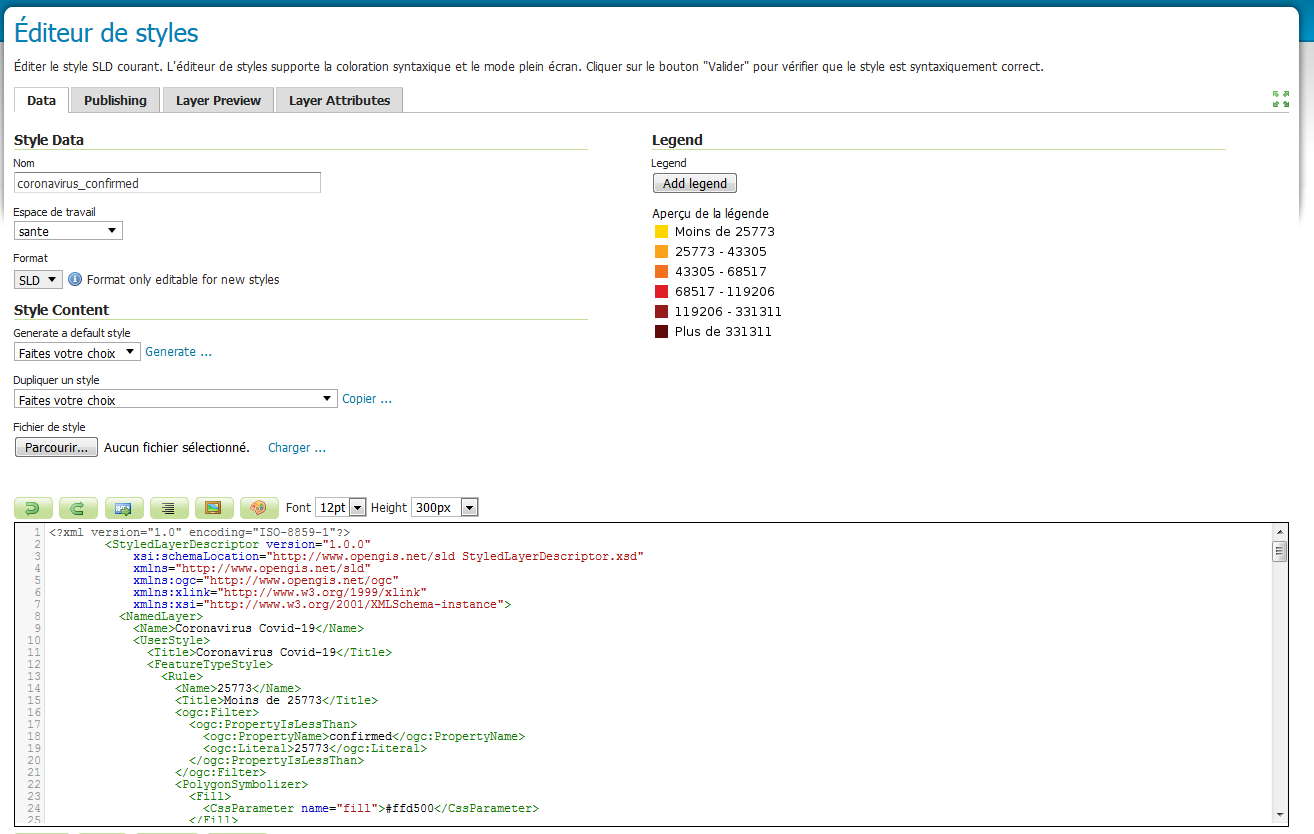This screenshot has width=1314, height=834.
Task: Click the reformat/indent code icon
Action: click(x=169, y=508)
